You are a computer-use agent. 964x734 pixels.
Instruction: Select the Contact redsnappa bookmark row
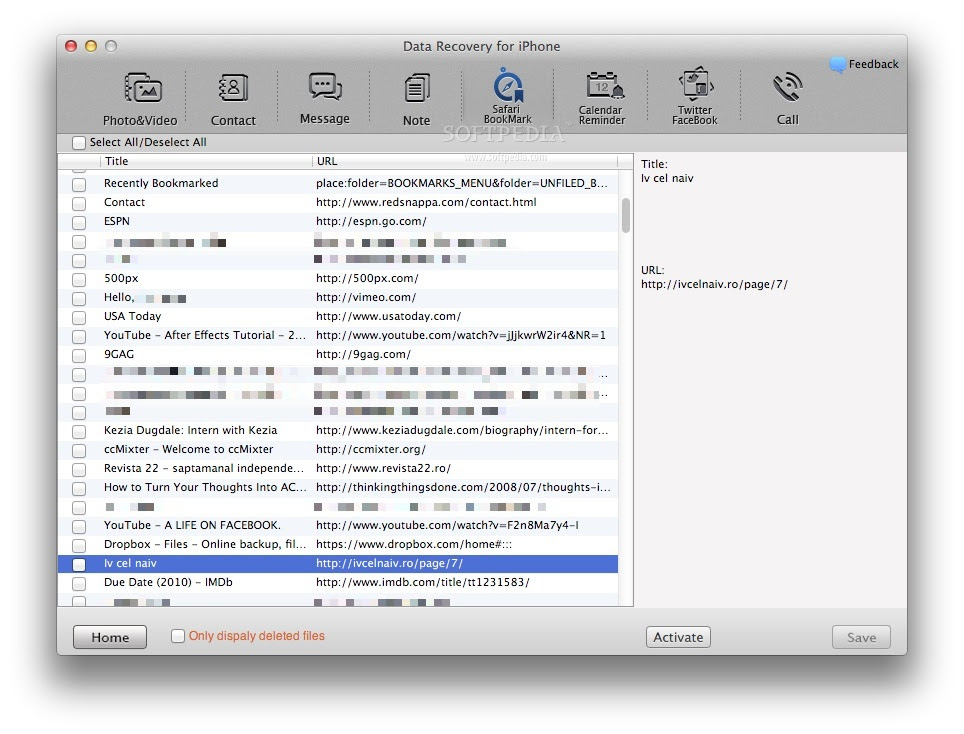pyautogui.click(x=338, y=202)
